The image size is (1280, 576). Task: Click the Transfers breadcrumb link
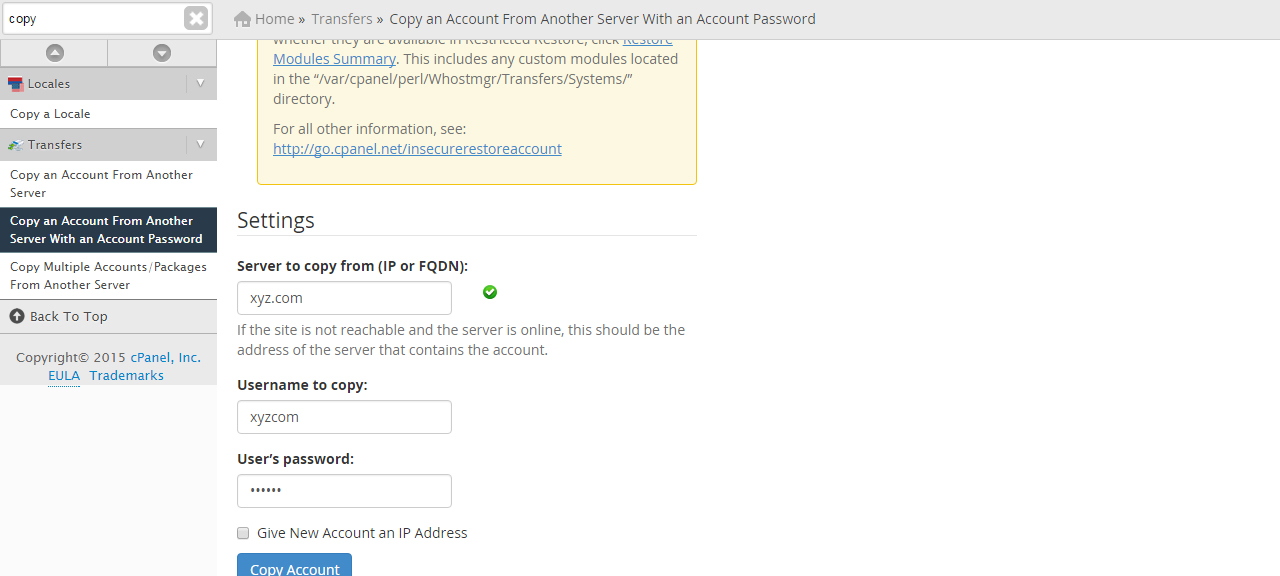341,19
